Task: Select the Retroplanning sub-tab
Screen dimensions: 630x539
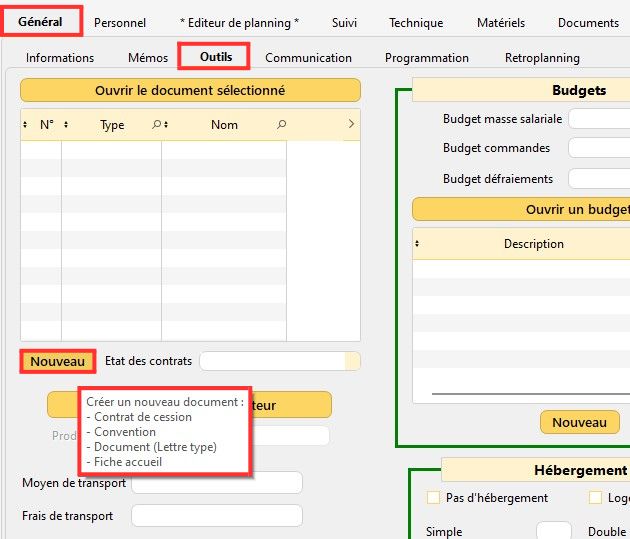Action: [542, 58]
